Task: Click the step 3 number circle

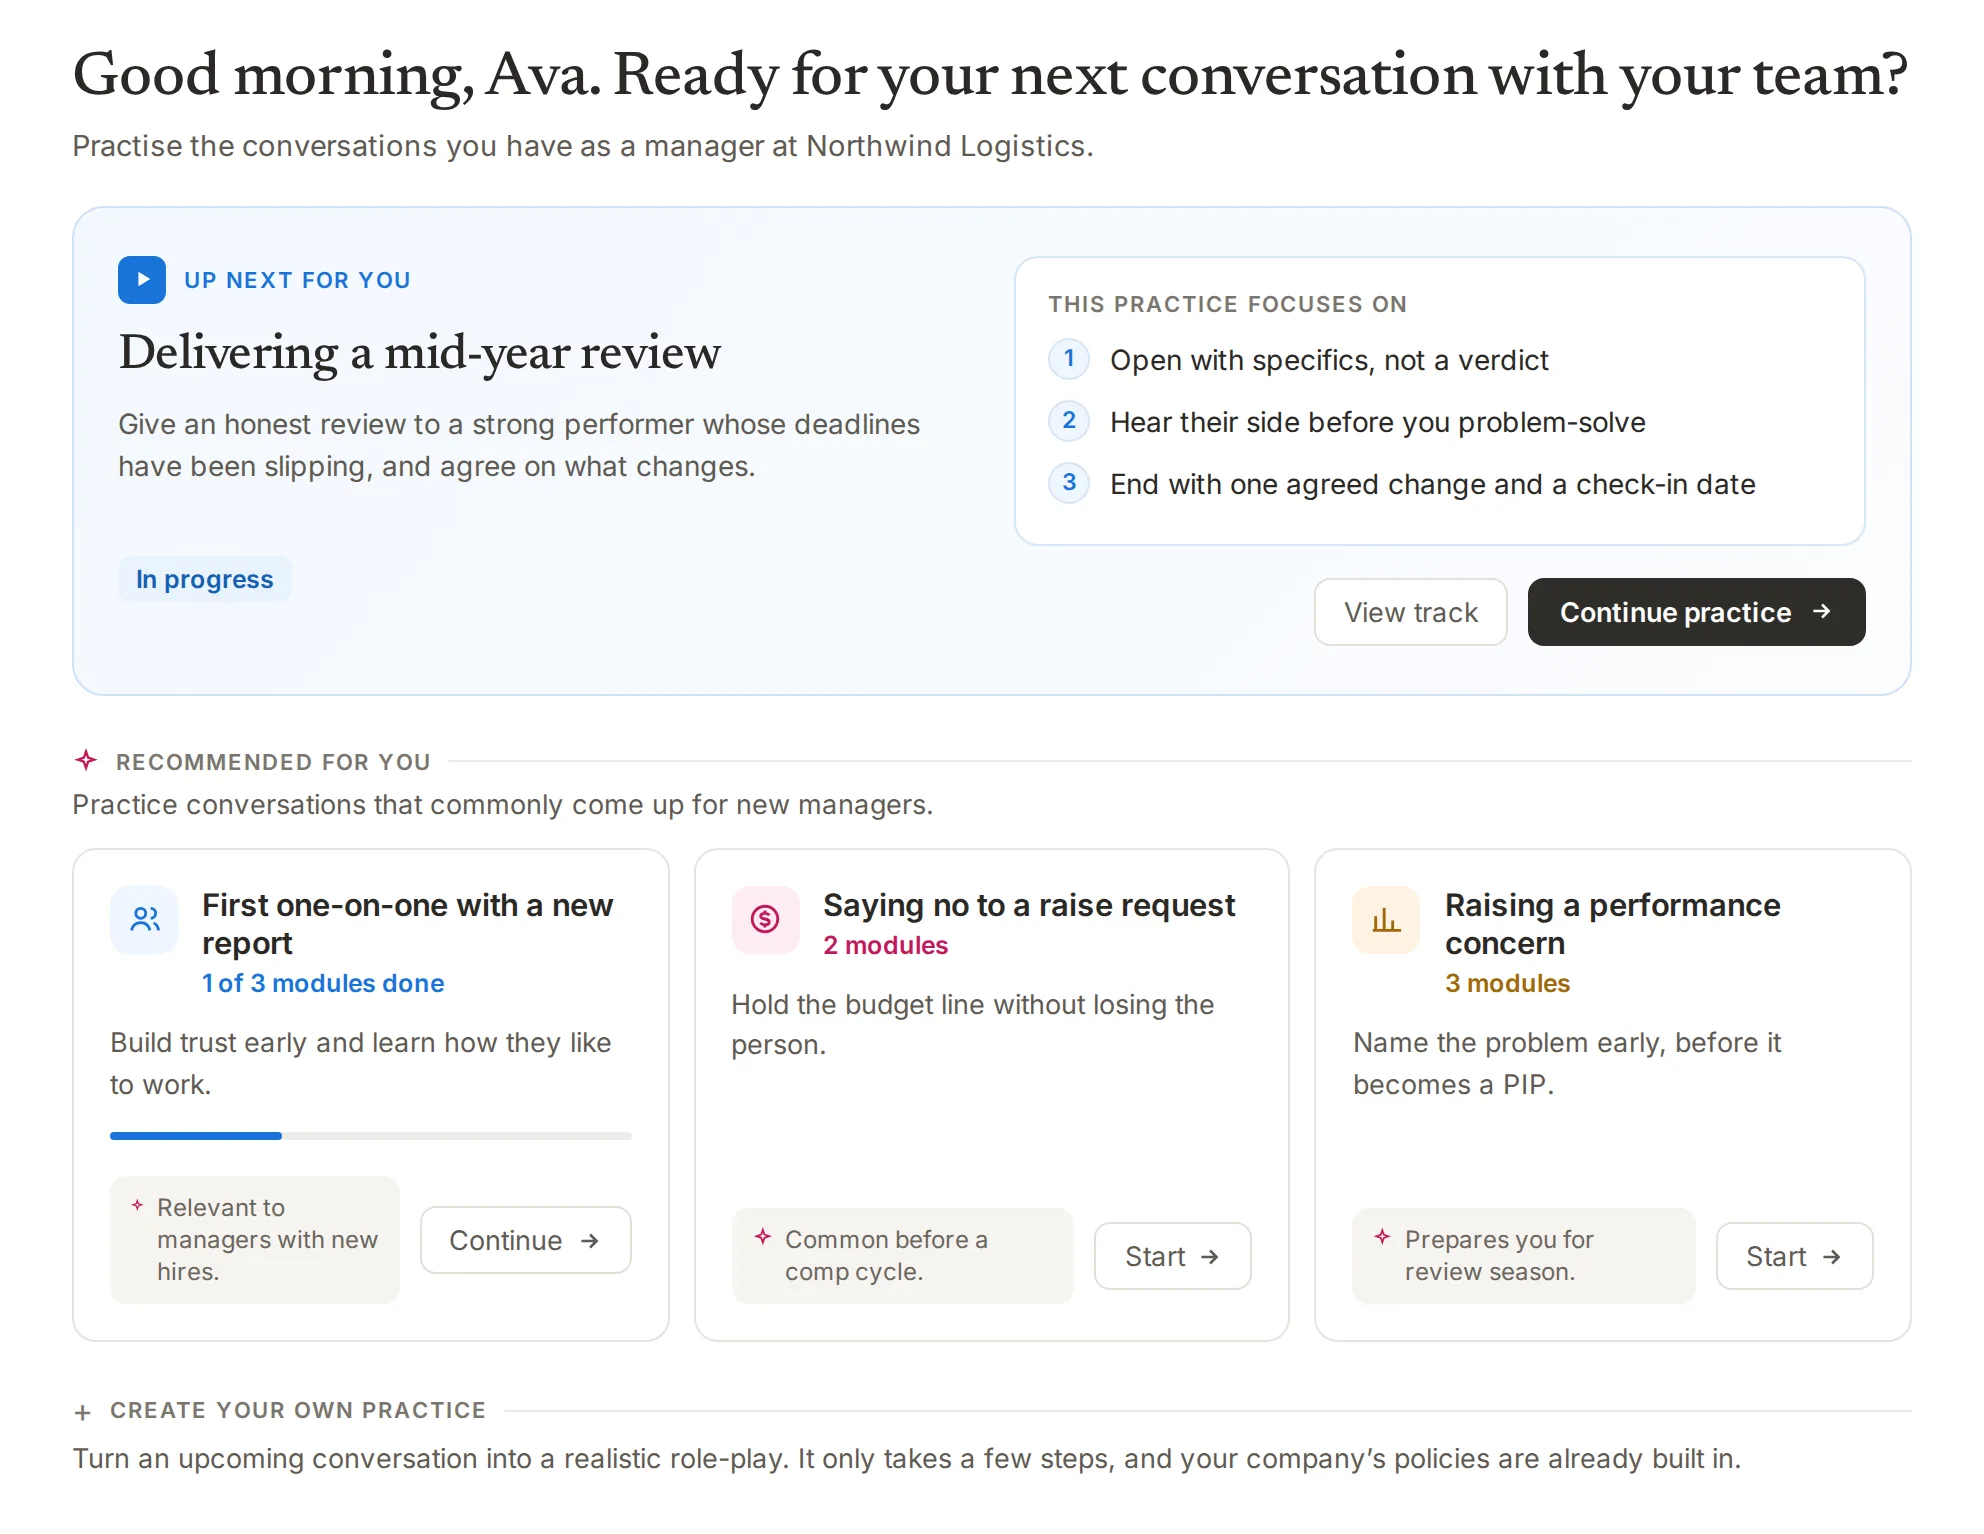Action: pyautogui.click(x=1069, y=483)
